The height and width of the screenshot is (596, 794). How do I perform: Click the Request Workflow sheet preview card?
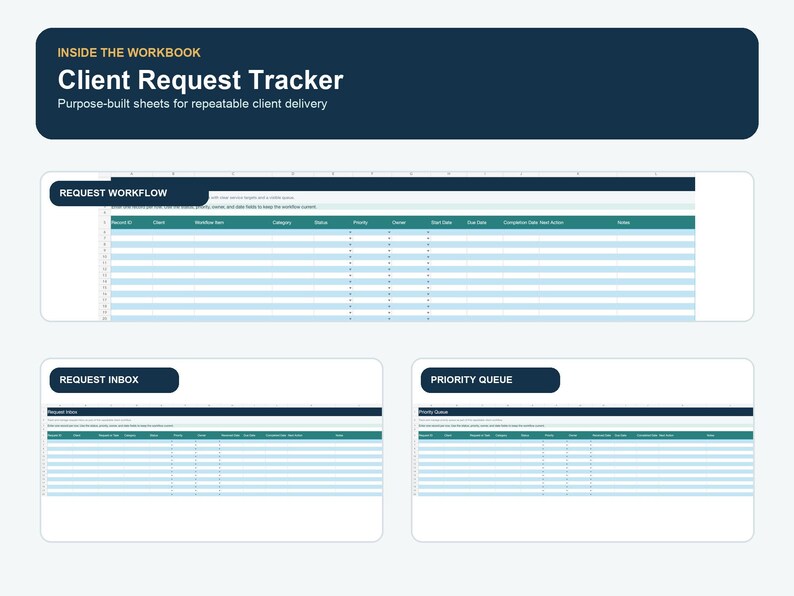pos(397,247)
